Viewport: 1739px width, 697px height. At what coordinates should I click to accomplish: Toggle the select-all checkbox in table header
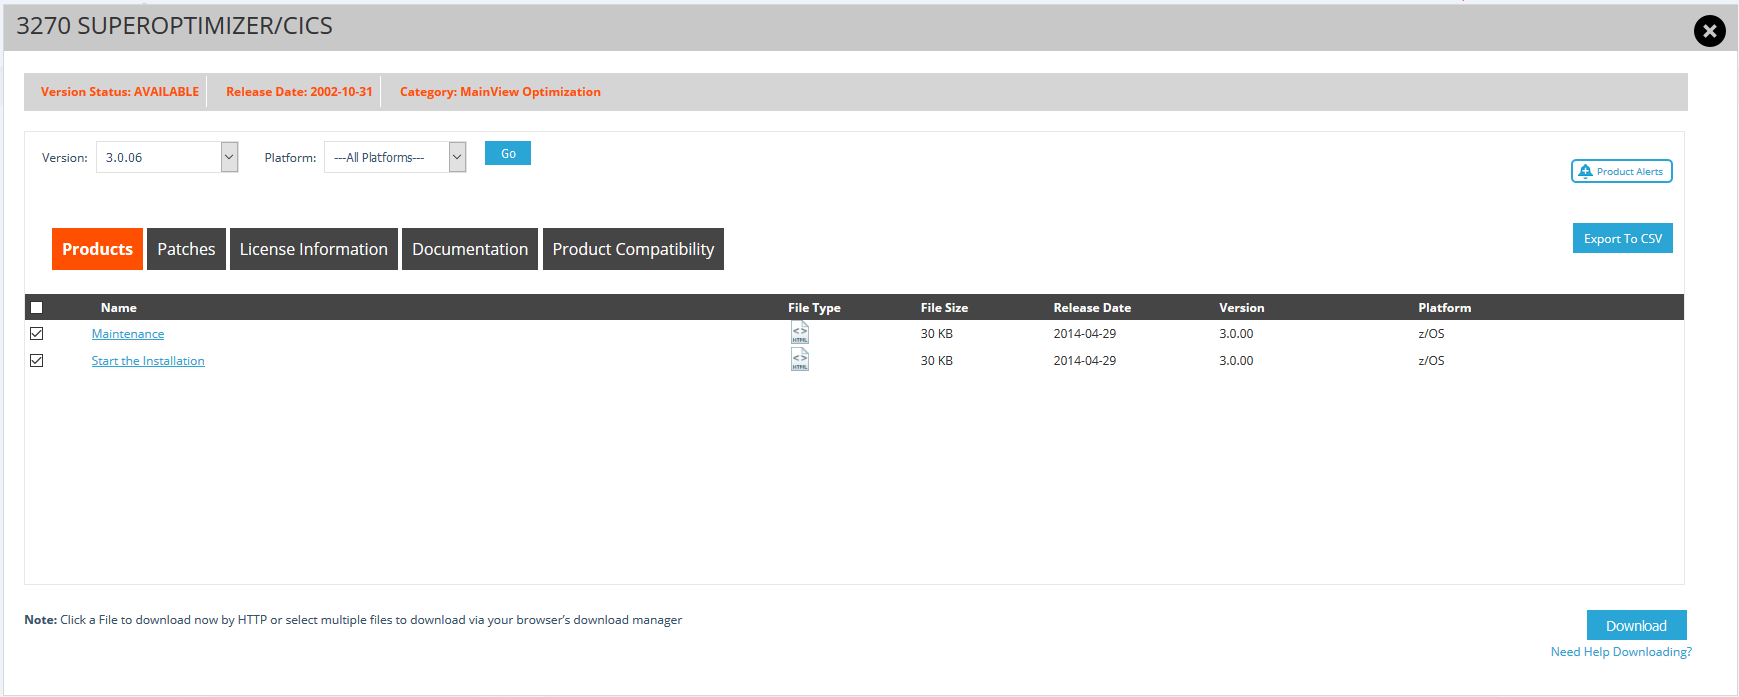[x=37, y=308]
